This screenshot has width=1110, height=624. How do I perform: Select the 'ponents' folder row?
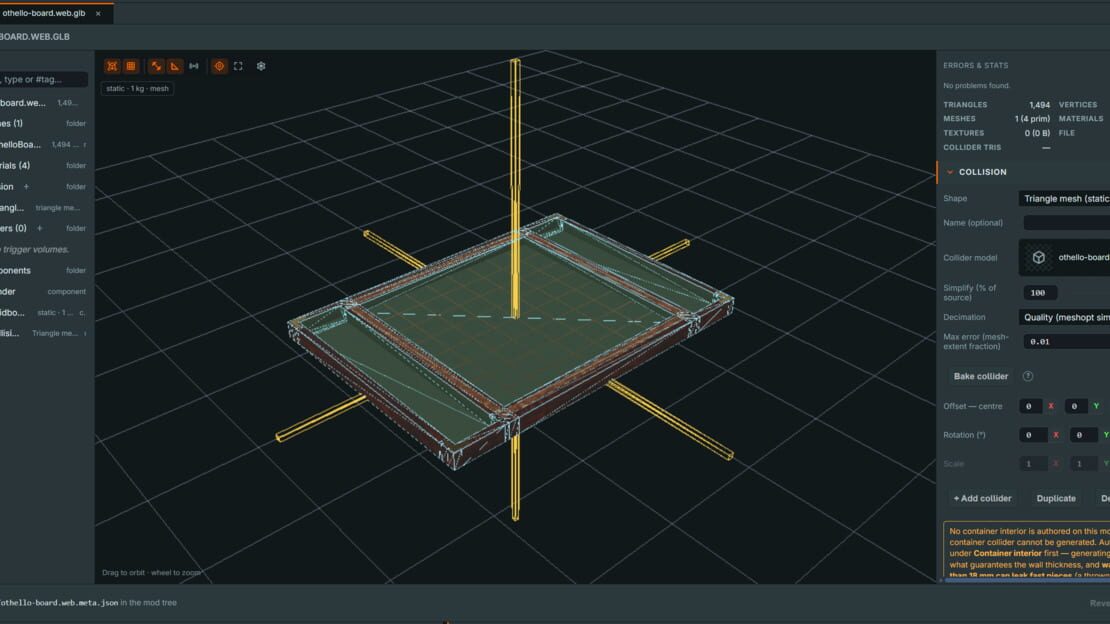(44, 271)
